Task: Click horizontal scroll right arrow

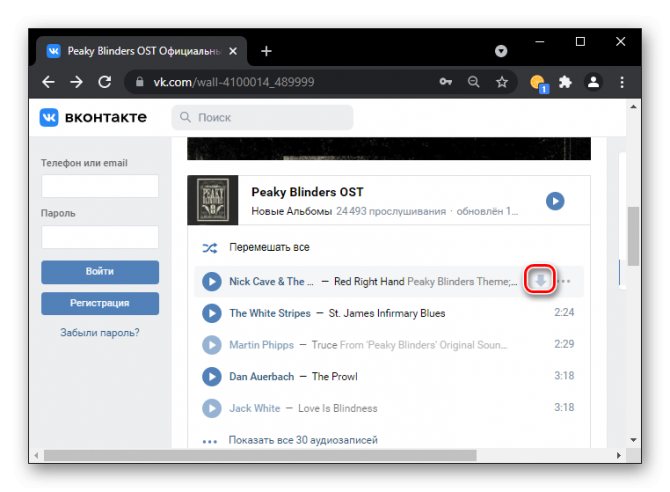Action: coord(618,456)
